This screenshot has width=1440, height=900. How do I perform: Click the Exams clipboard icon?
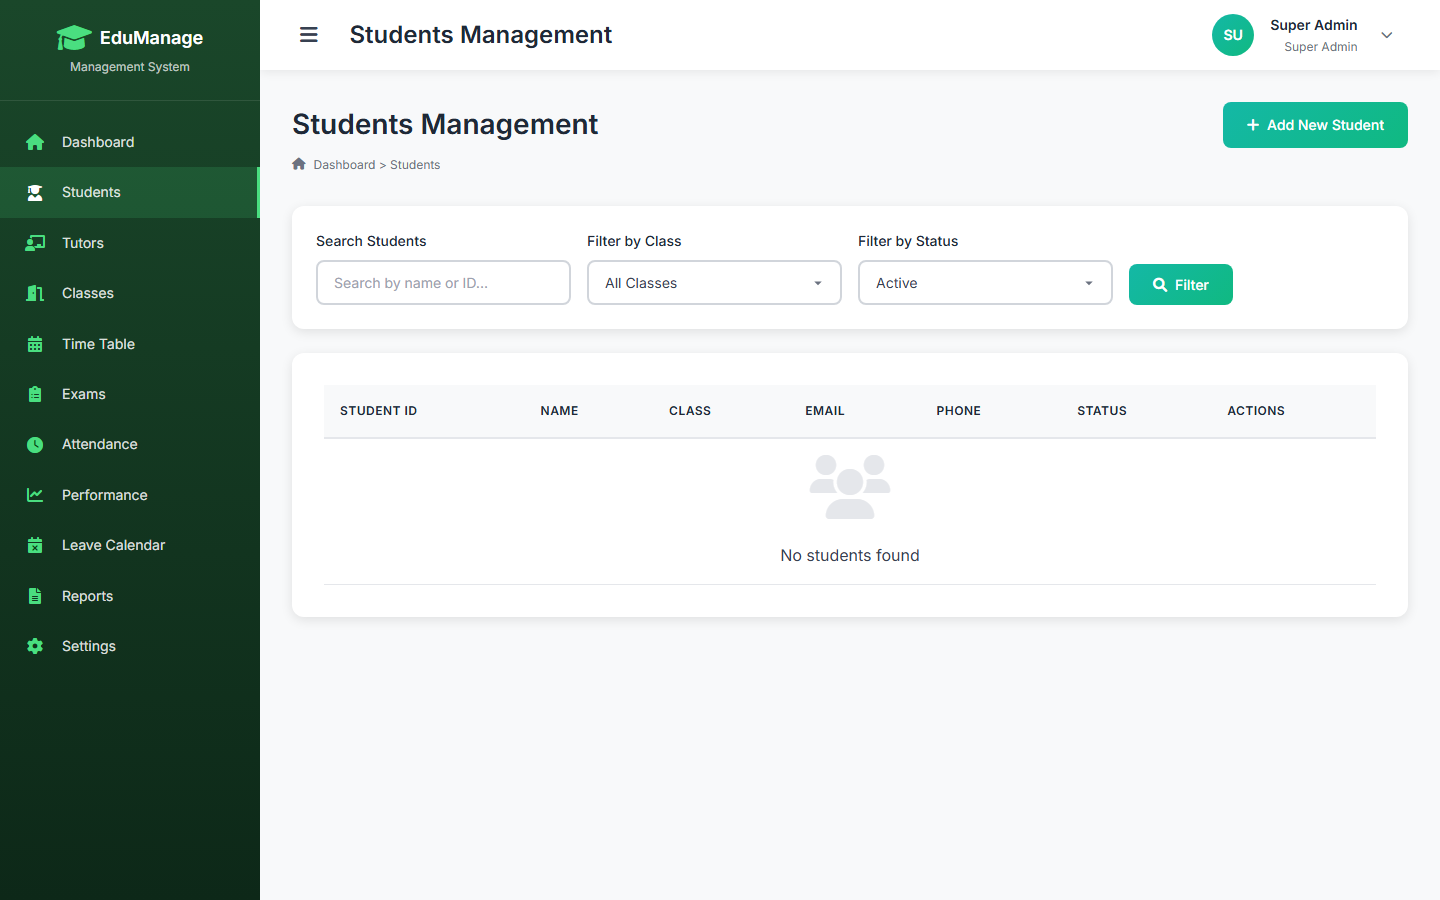[35, 394]
